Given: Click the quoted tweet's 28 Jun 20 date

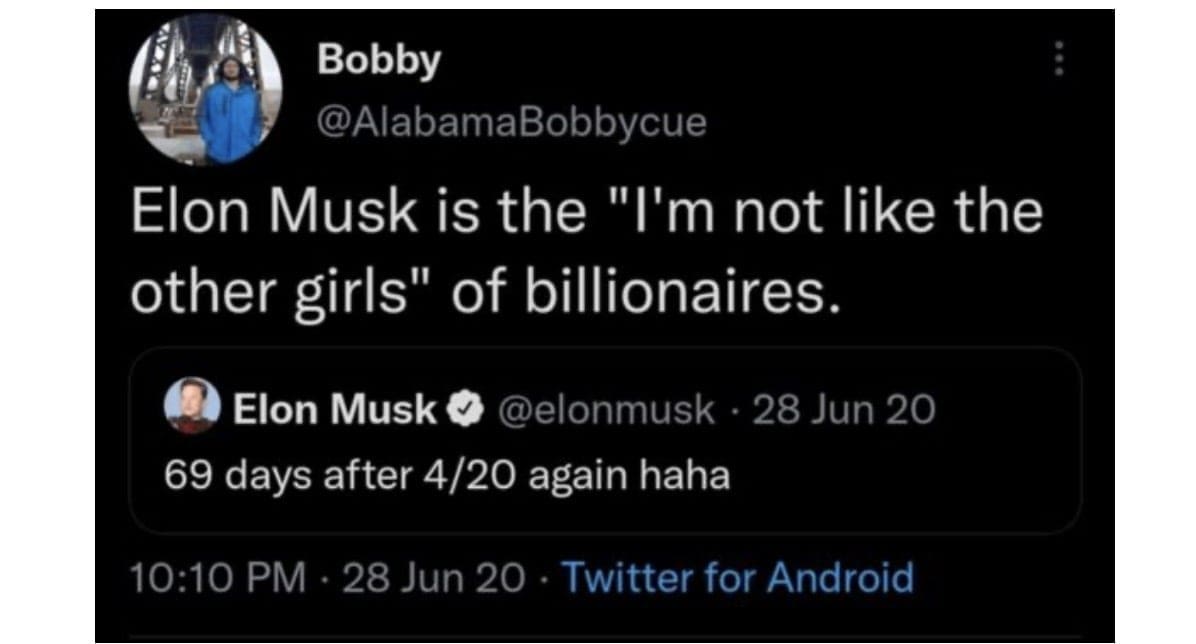Looking at the screenshot, I should coord(846,408).
